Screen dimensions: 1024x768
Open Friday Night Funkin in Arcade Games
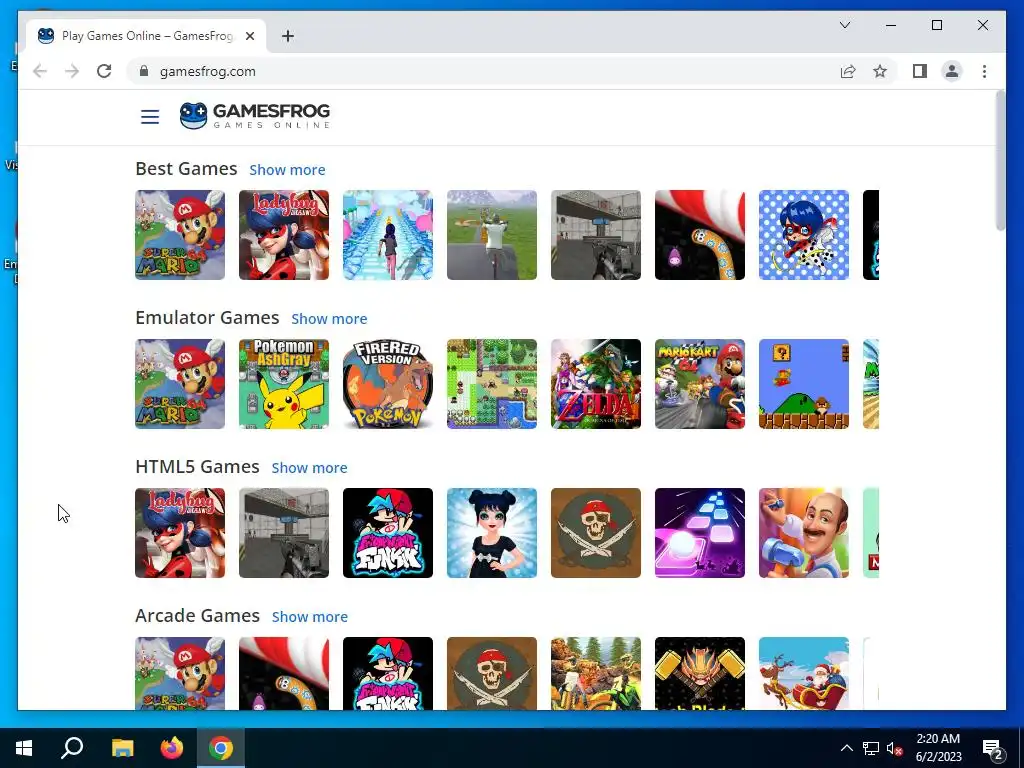click(387, 673)
